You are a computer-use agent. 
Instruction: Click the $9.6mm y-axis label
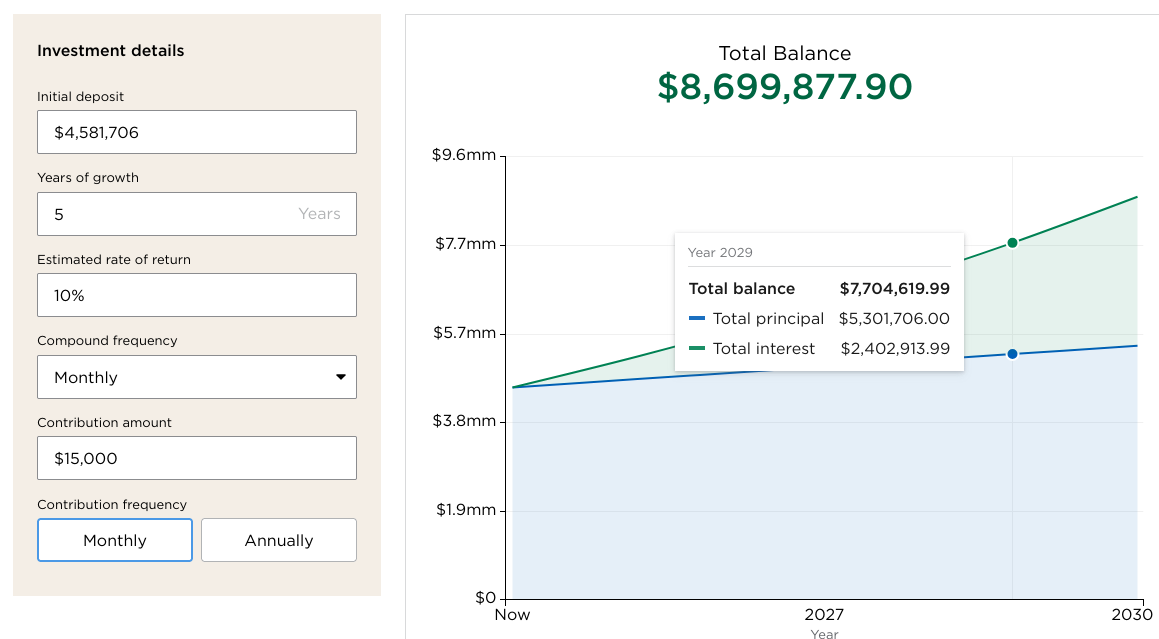[x=464, y=155]
